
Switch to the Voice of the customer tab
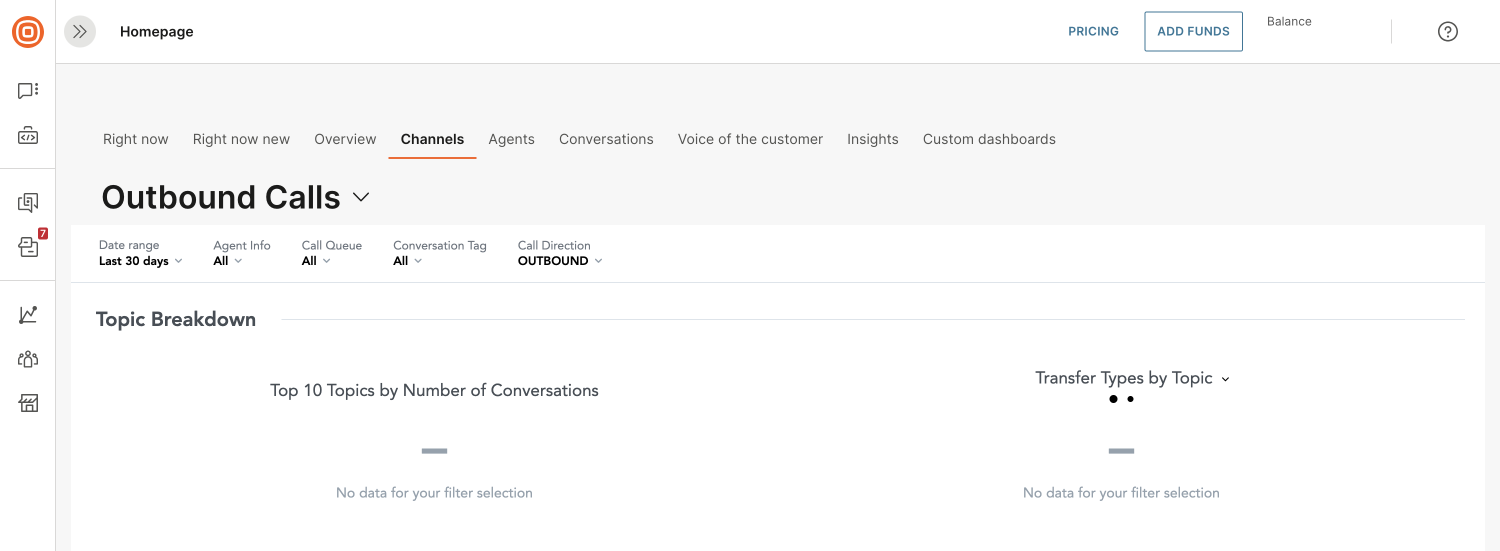[750, 139]
